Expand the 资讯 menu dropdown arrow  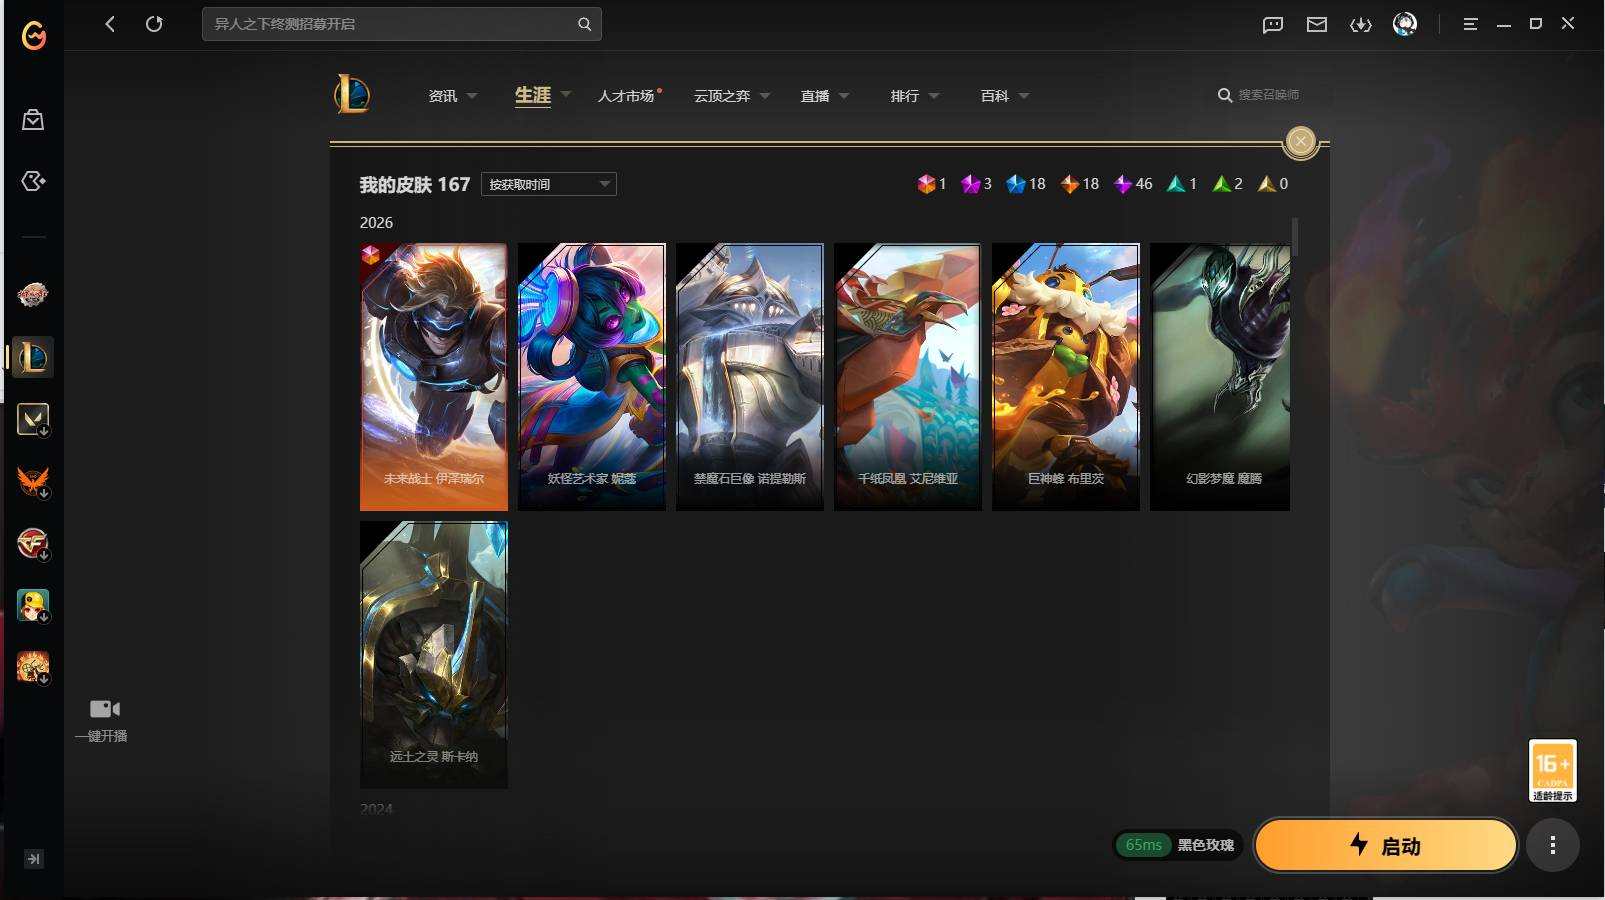(472, 96)
